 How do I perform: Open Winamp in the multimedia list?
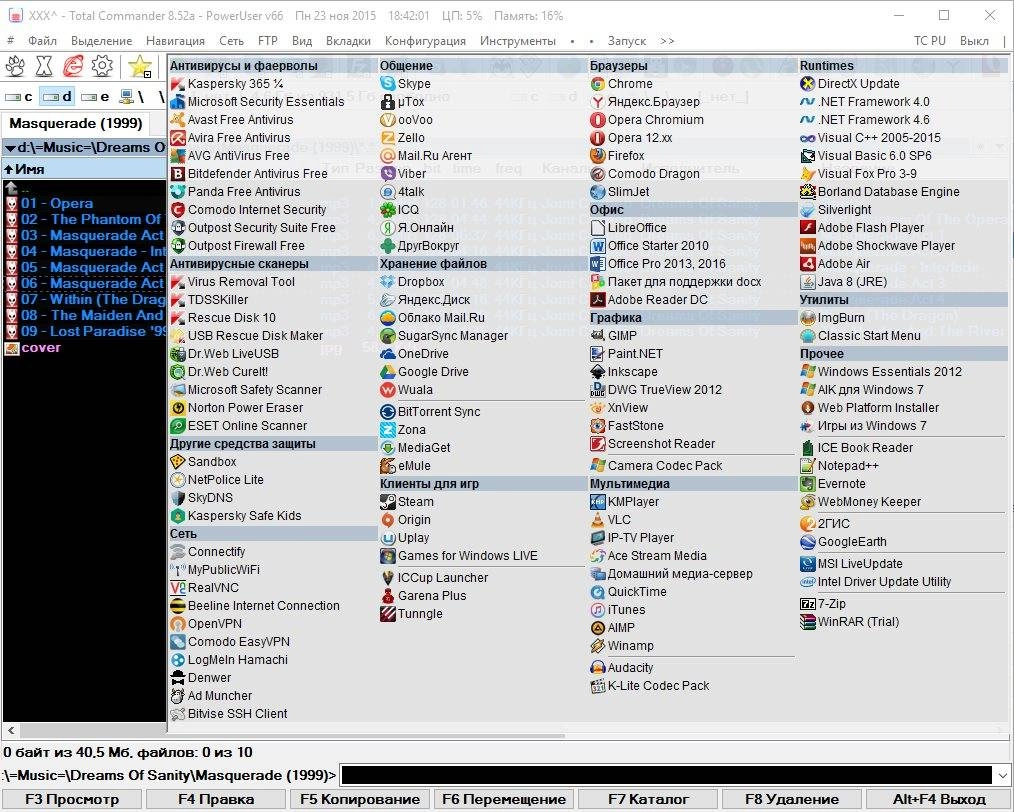[x=622, y=645]
